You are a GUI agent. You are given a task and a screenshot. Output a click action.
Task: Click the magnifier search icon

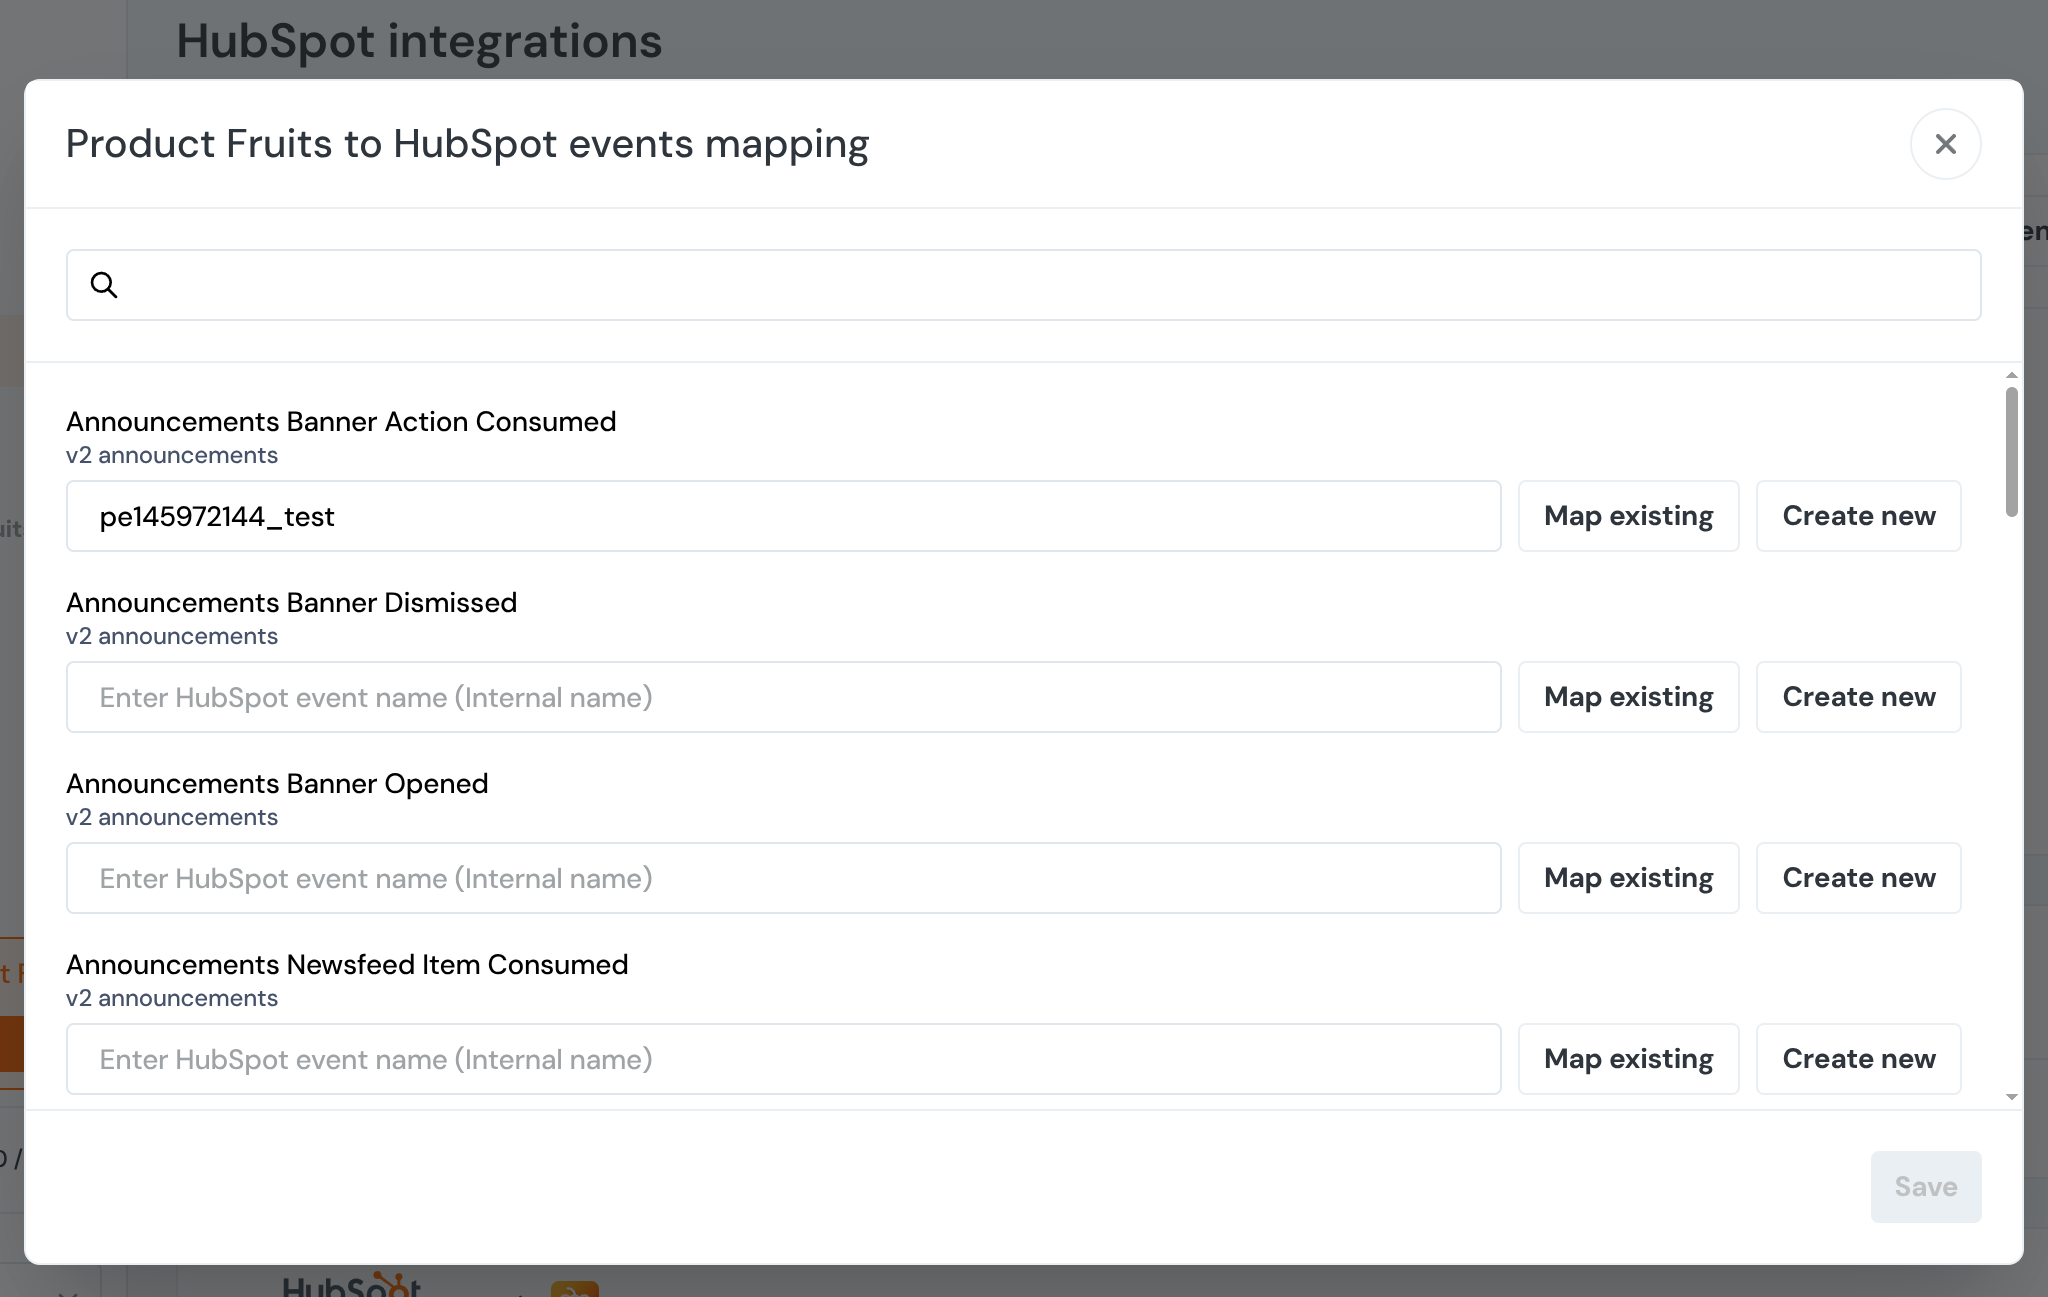[x=104, y=285]
